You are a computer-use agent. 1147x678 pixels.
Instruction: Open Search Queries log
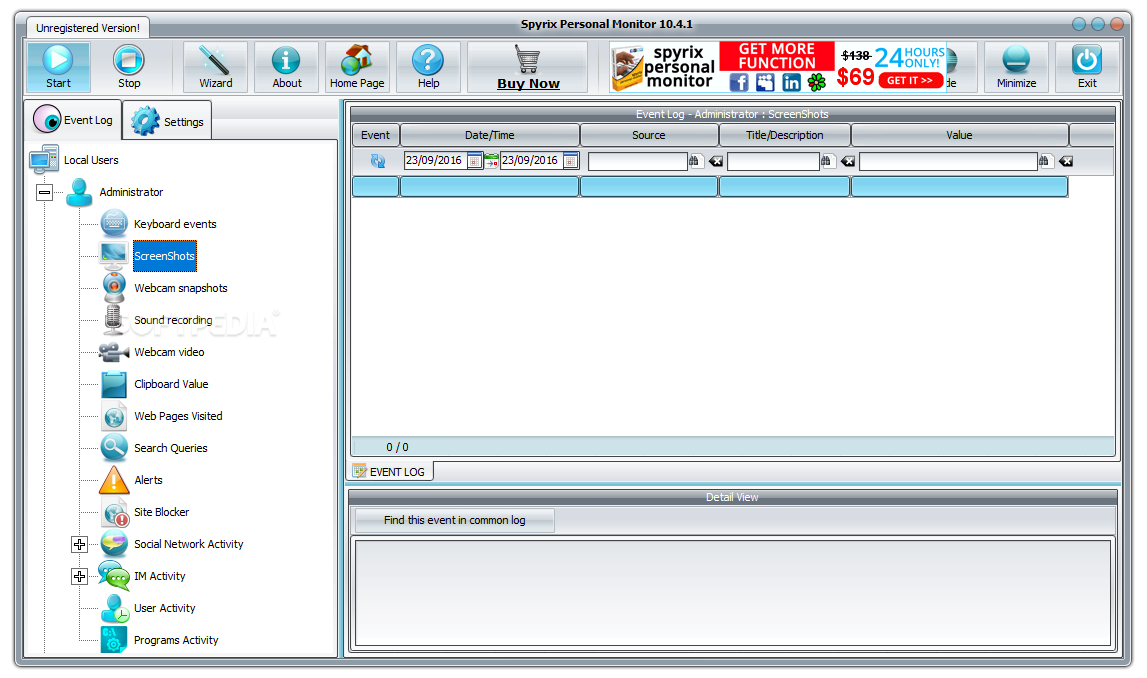pos(170,448)
